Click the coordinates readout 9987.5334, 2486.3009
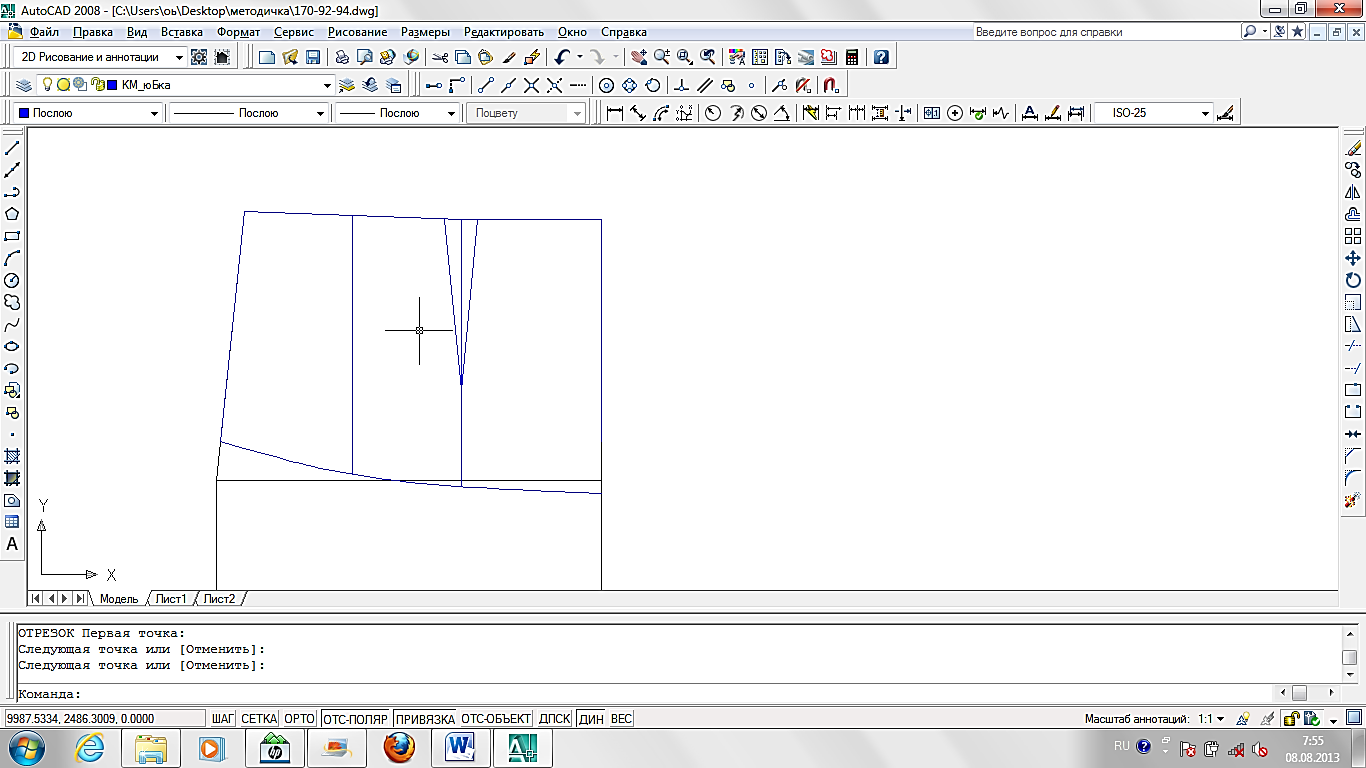This screenshot has height=768, width=1366. [x=104, y=719]
